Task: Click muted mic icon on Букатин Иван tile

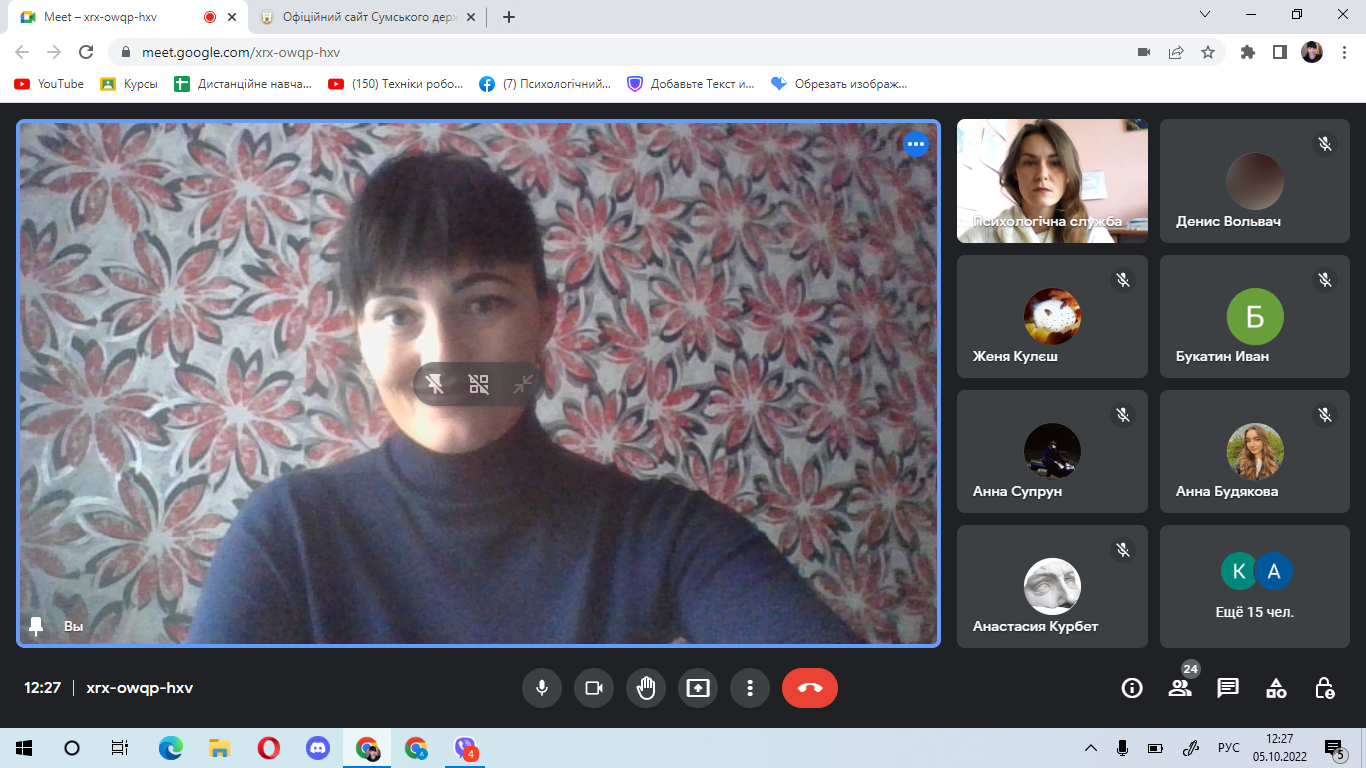Action: (1325, 279)
